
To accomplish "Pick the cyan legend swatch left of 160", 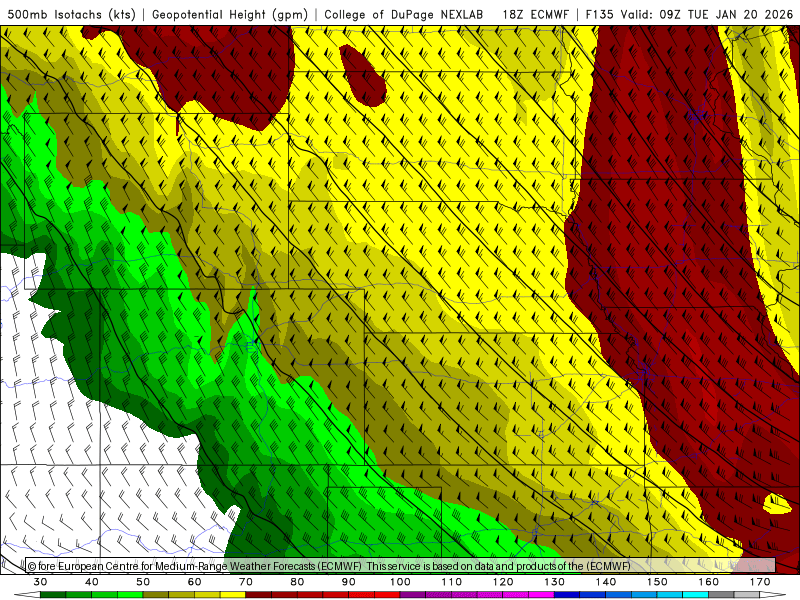I will tap(696, 595).
